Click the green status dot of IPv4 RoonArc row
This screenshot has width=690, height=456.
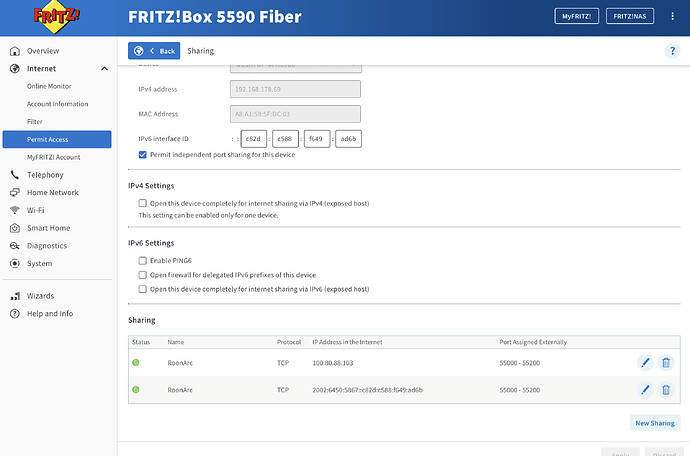[x=136, y=362]
